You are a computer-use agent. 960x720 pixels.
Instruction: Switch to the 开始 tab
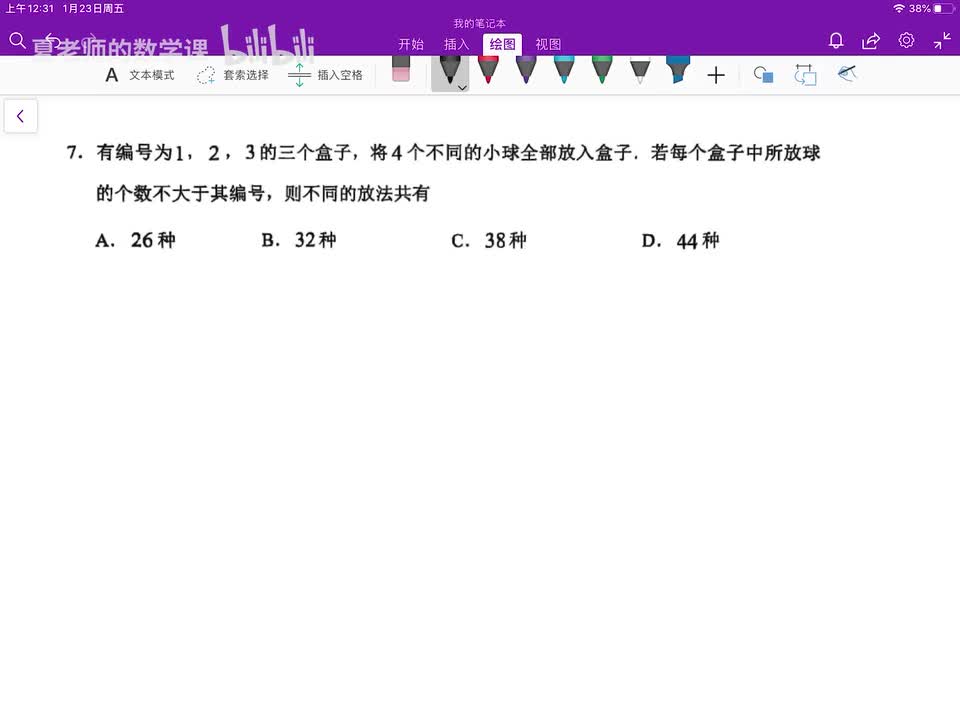point(411,44)
